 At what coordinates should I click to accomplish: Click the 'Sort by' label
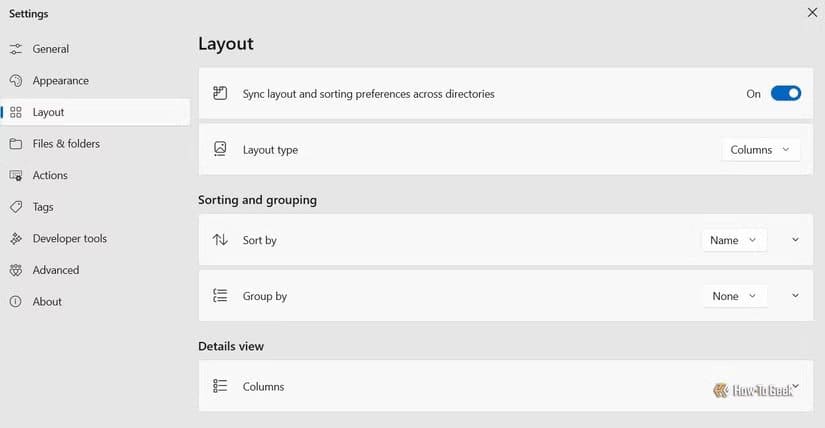pyautogui.click(x=259, y=240)
